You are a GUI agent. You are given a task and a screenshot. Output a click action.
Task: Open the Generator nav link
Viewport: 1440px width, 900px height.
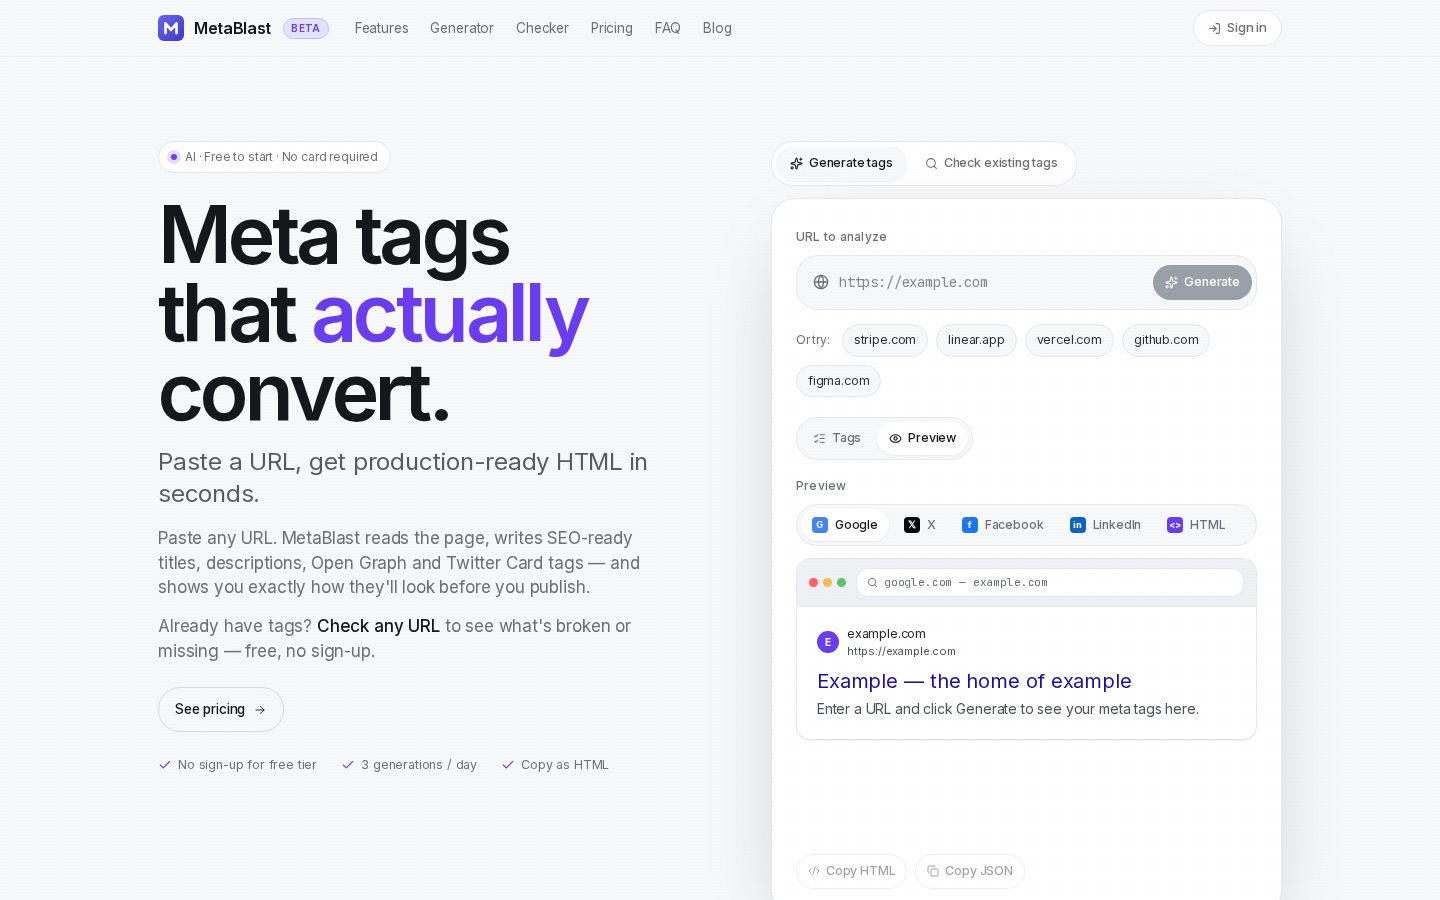[462, 28]
